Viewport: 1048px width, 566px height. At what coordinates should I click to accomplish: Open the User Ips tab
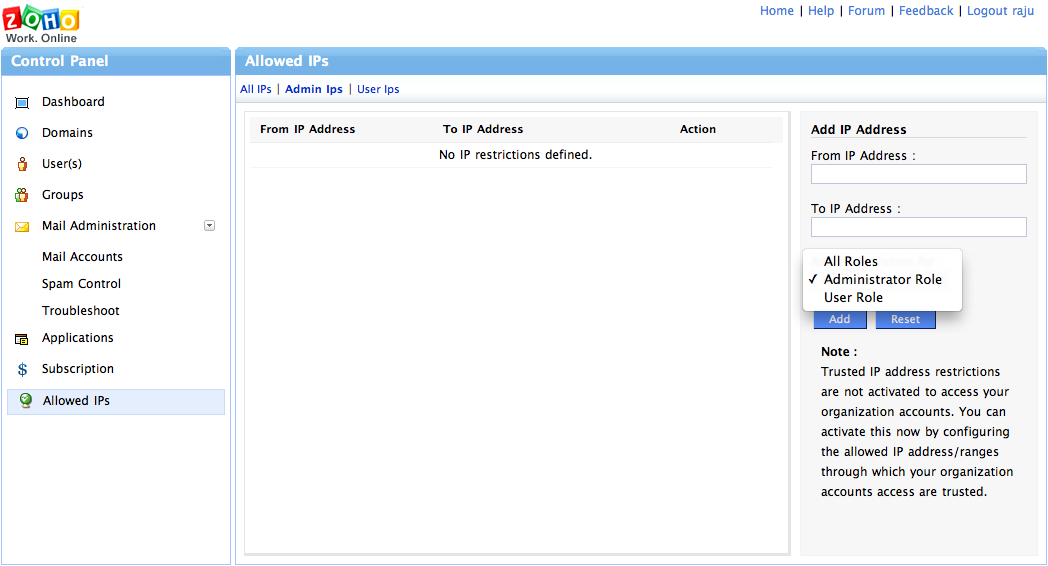[378, 89]
